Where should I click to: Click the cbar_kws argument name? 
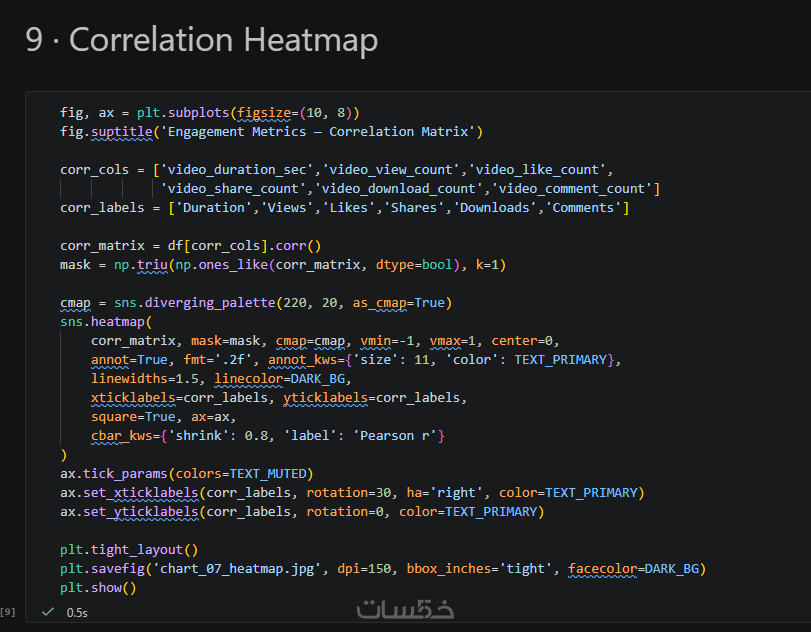[122, 436]
